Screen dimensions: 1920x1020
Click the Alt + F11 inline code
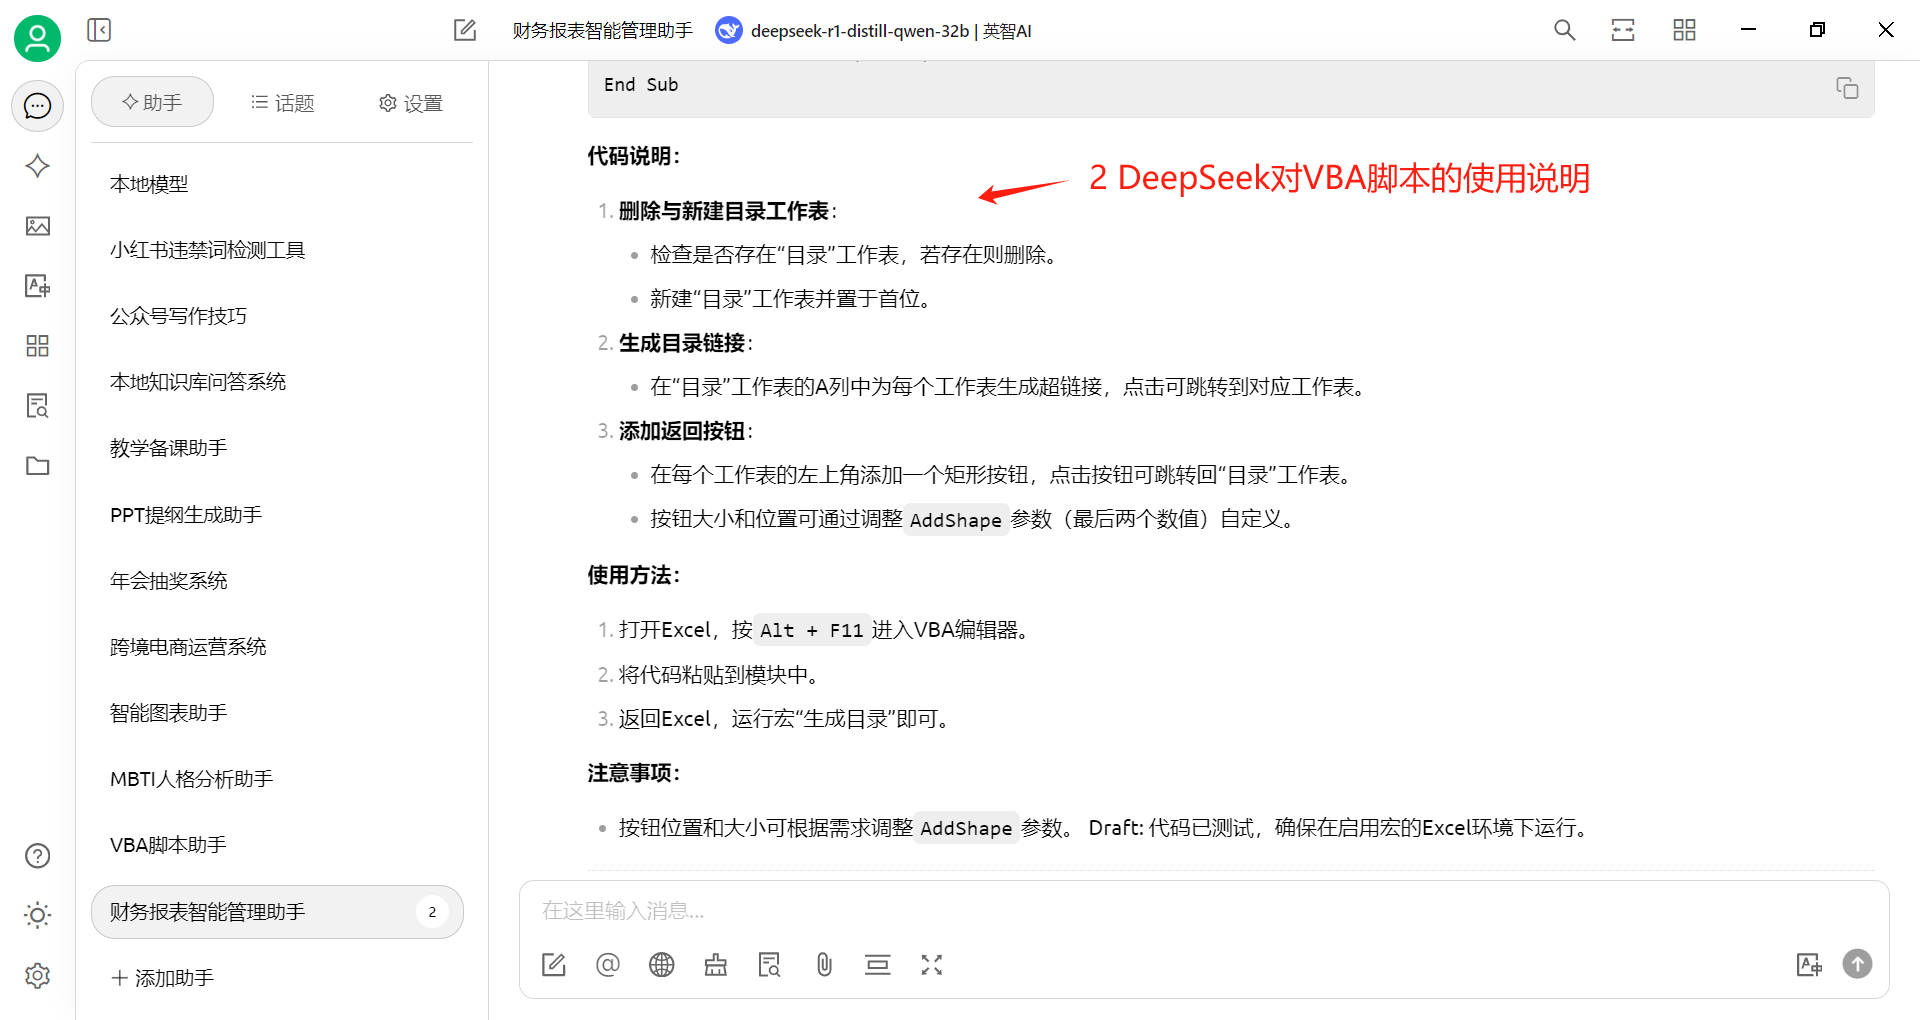pyautogui.click(x=811, y=630)
